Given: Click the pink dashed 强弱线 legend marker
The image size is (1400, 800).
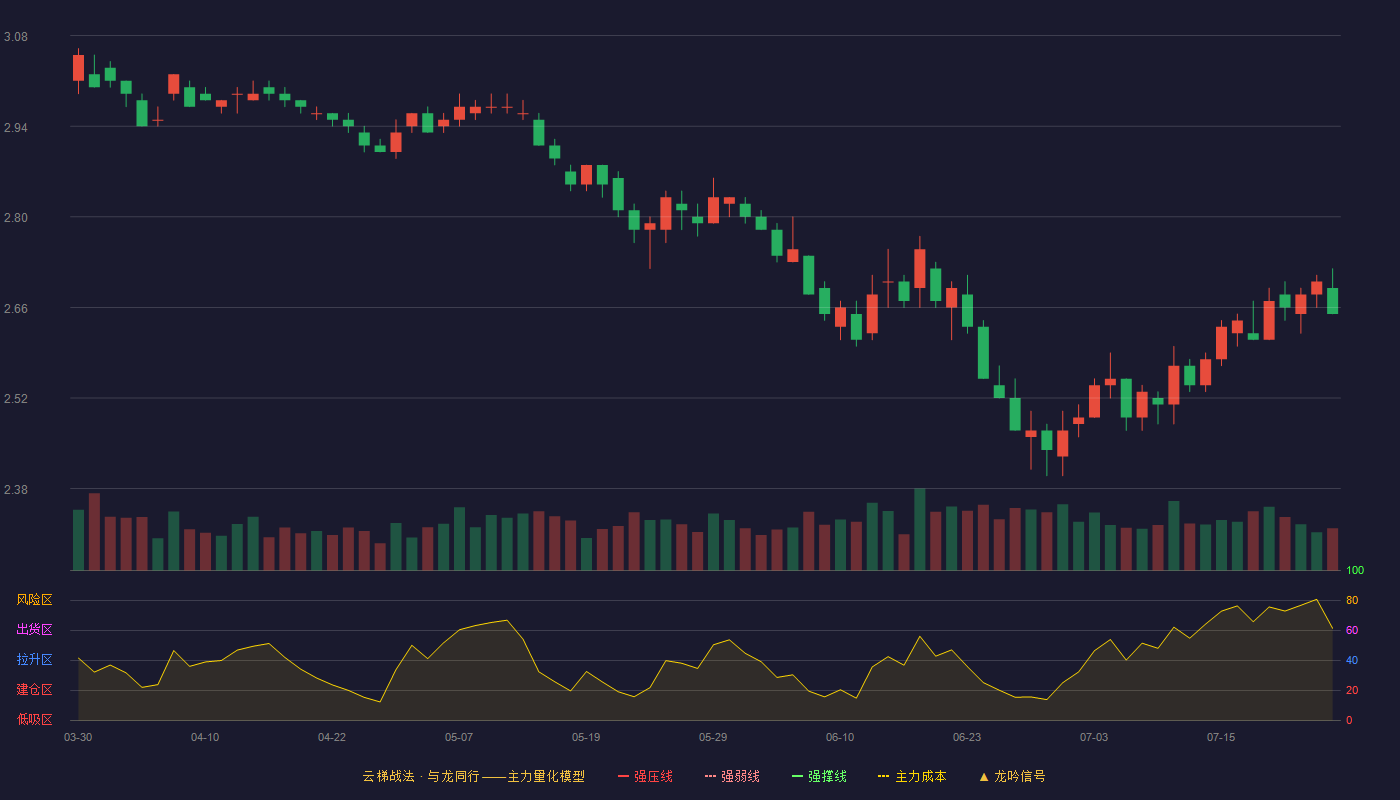Looking at the screenshot, I should (710, 776).
